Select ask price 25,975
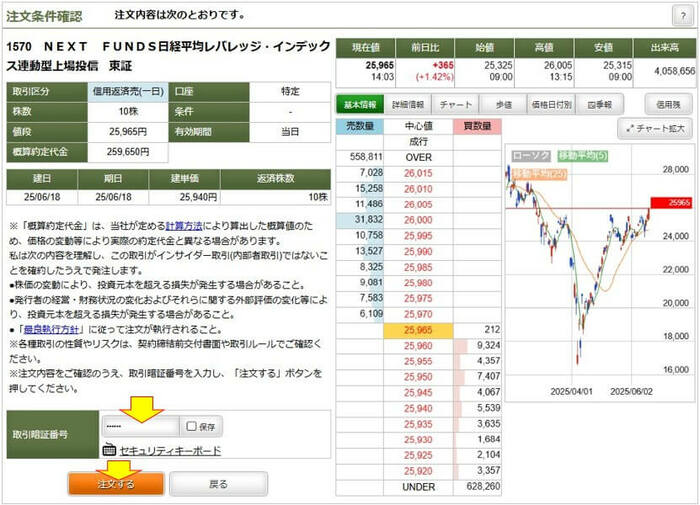The image size is (700, 505). (x=418, y=298)
